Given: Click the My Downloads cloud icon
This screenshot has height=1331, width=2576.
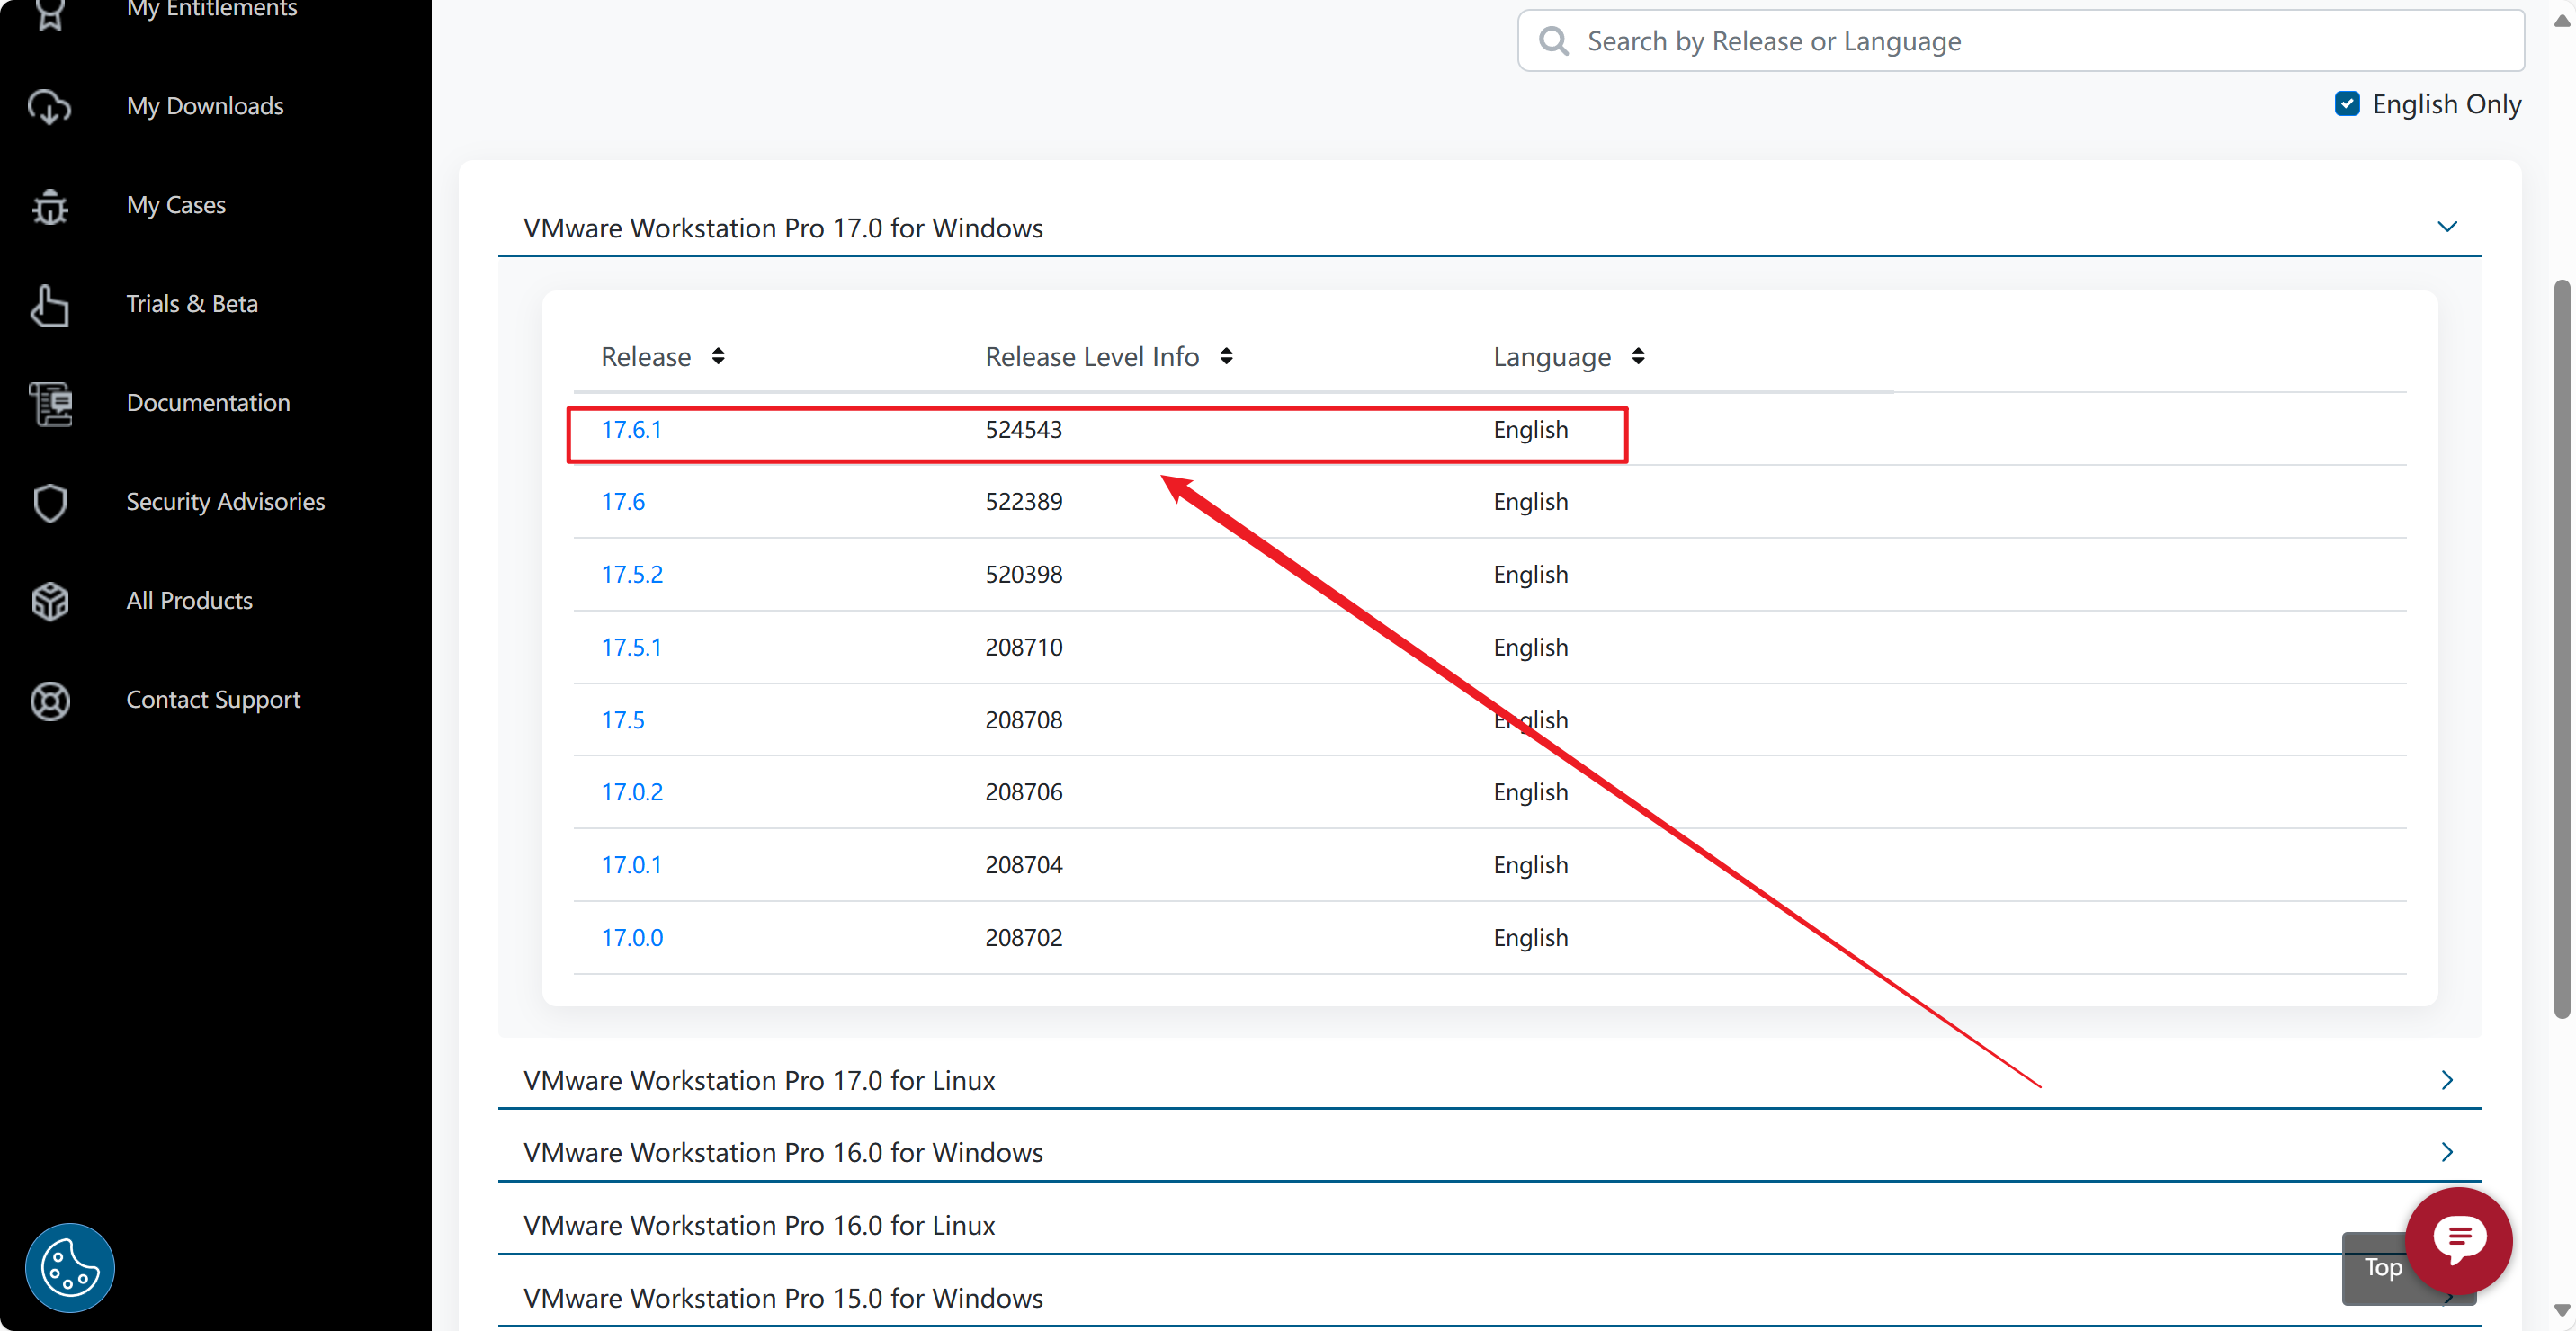Looking at the screenshot, I should coord(49,106).
